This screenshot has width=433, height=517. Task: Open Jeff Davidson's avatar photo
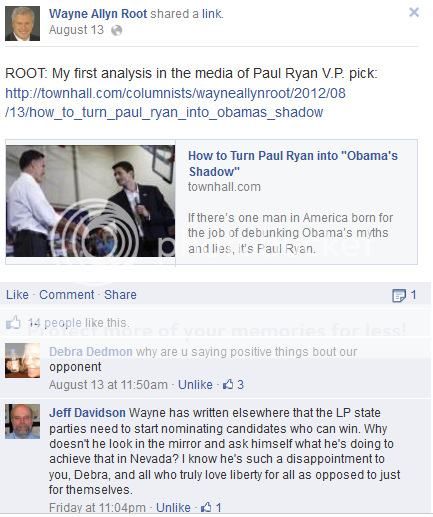click(22, 421)
